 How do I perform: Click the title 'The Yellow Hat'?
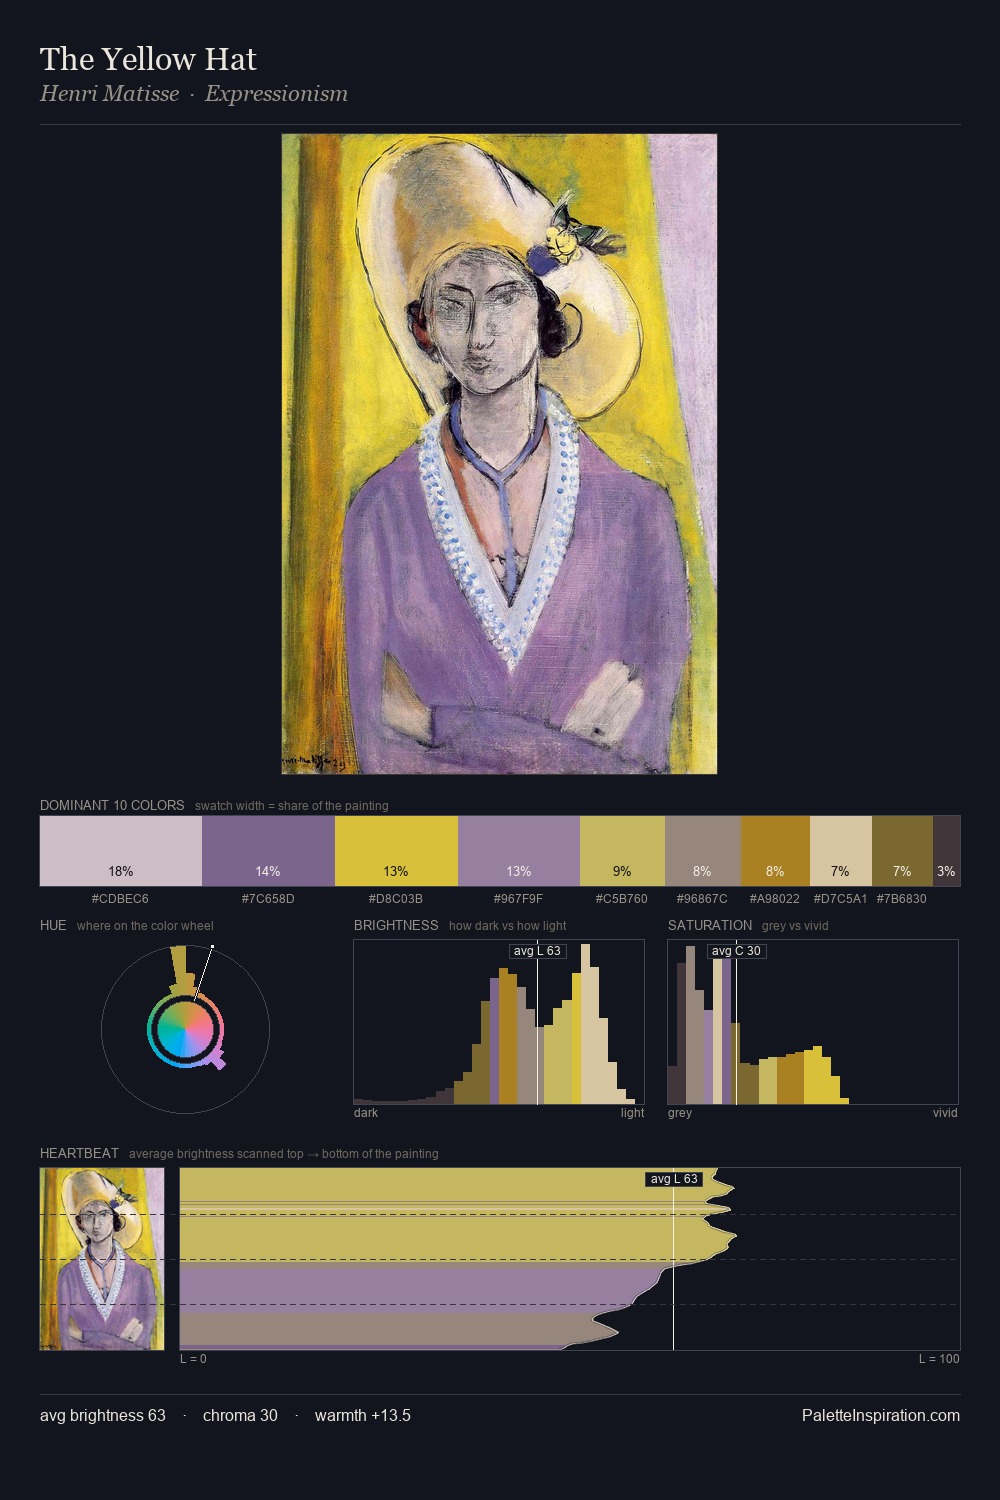(148, 59)
